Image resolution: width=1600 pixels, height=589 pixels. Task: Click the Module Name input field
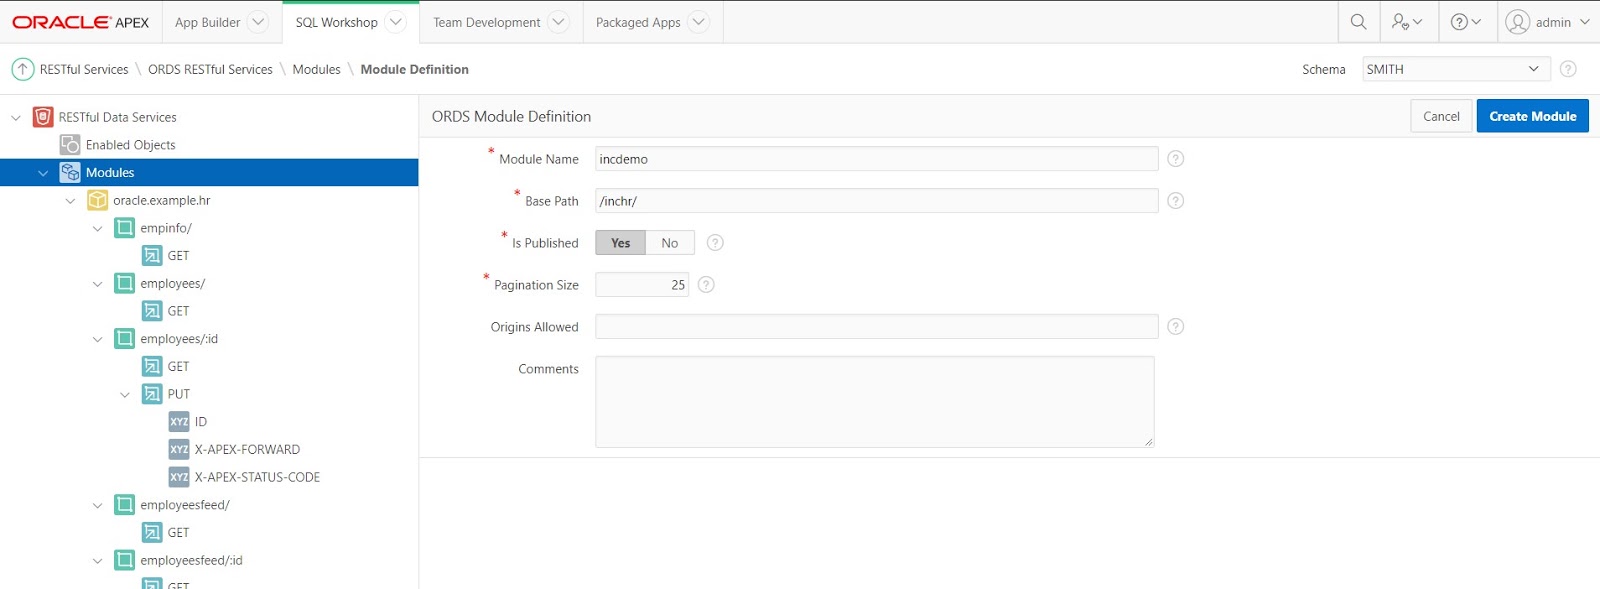point(876,159)
